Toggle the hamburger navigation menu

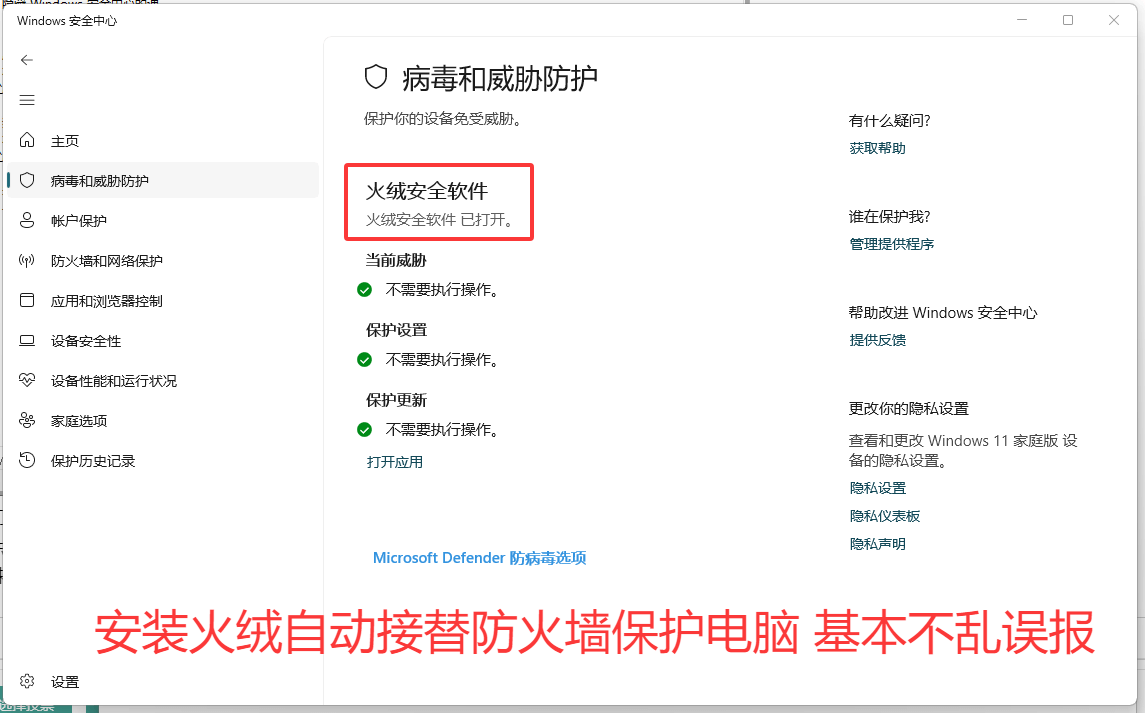pyautogui.click(x=27, y=100)
